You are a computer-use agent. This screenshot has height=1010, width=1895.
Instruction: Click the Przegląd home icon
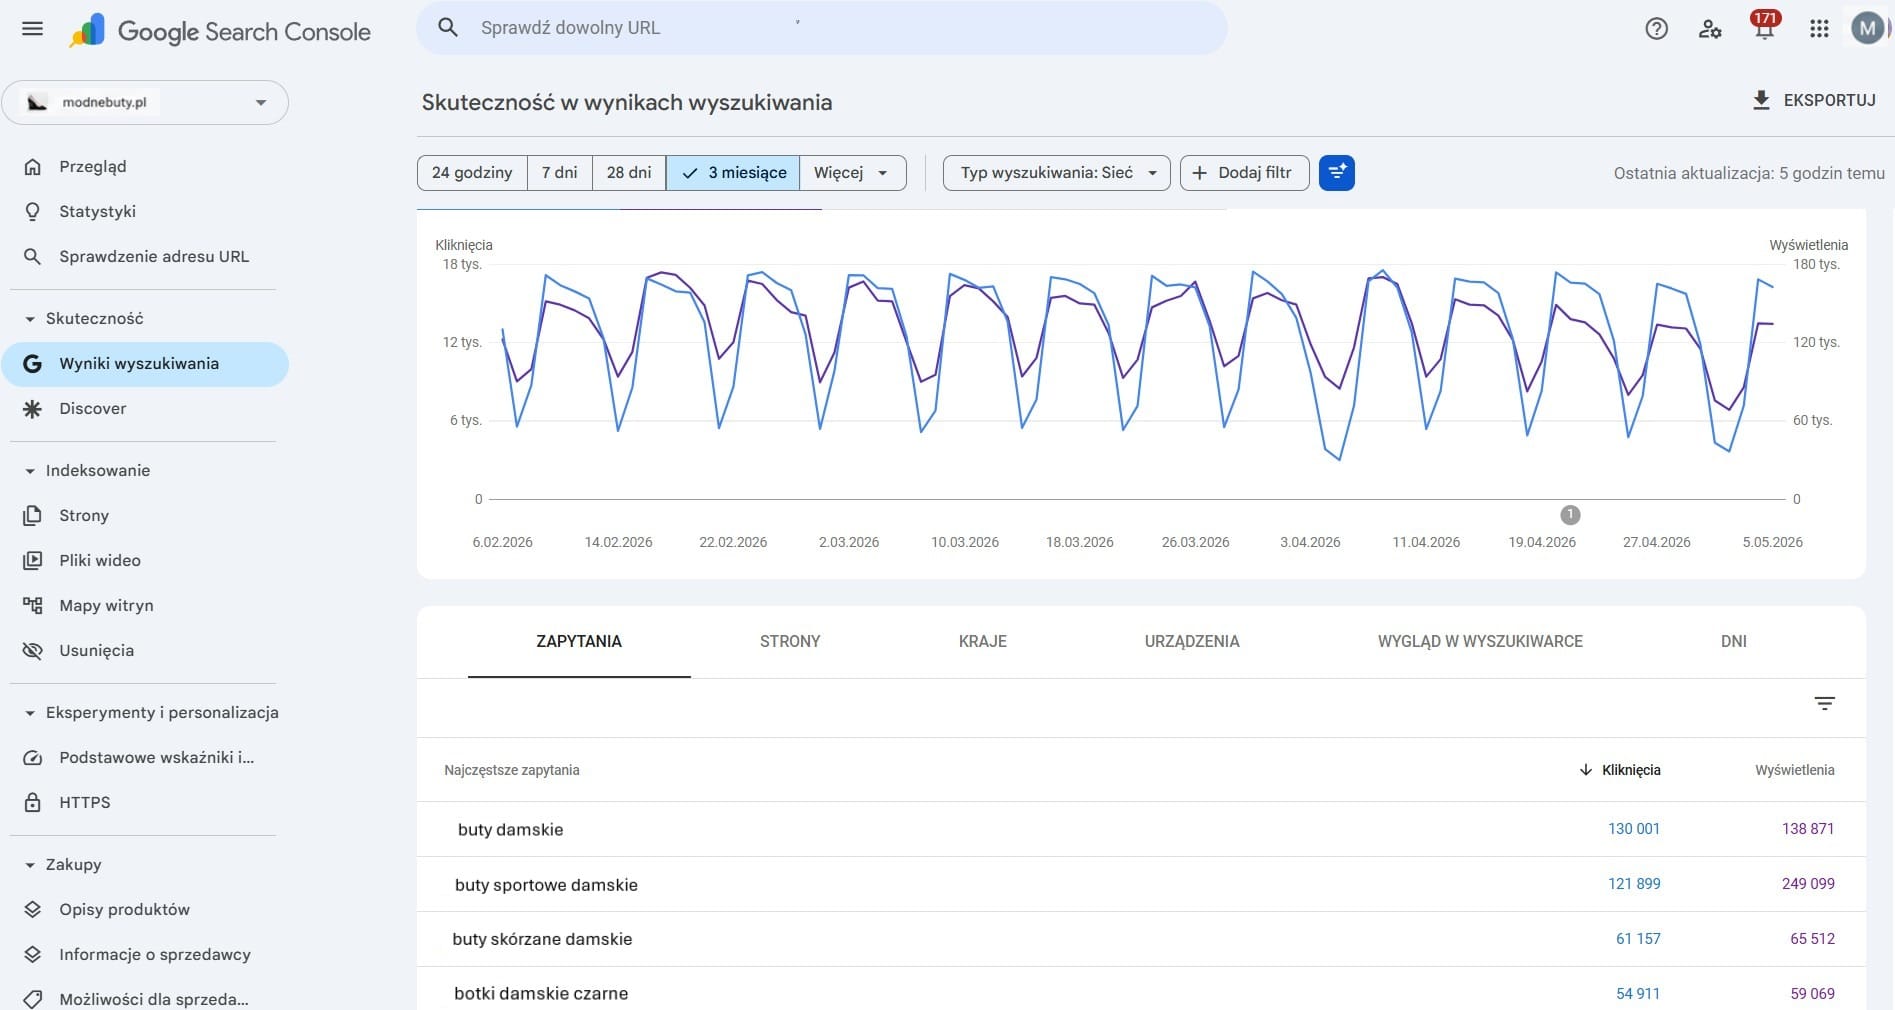(32, 167)
